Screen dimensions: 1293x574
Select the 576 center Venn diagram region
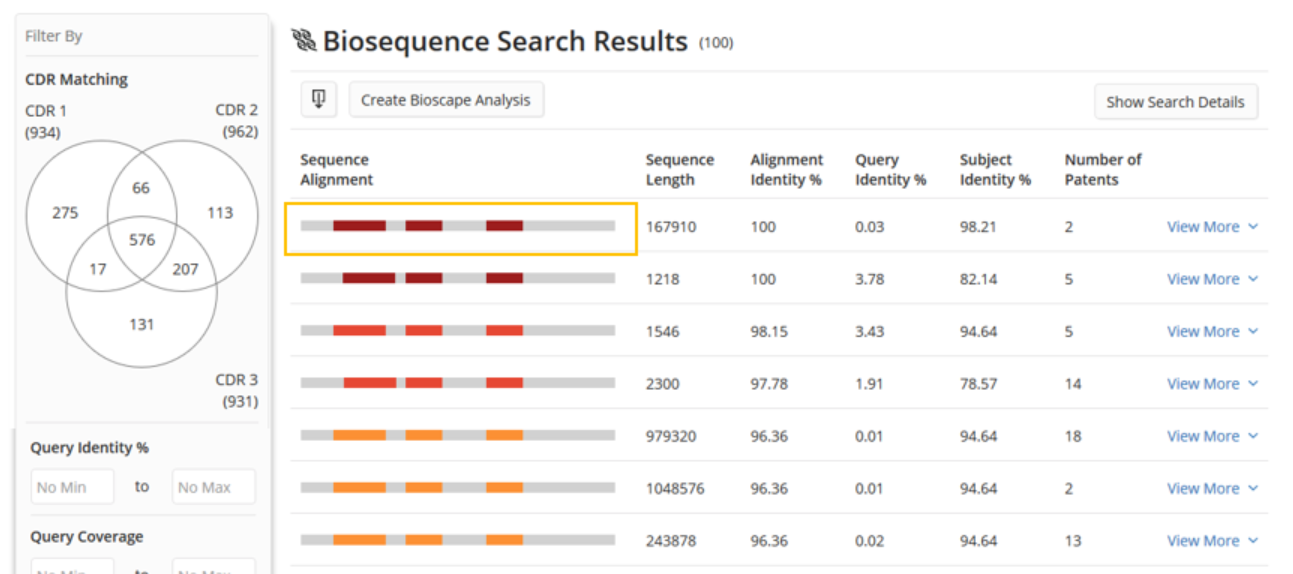pos(141,240)
